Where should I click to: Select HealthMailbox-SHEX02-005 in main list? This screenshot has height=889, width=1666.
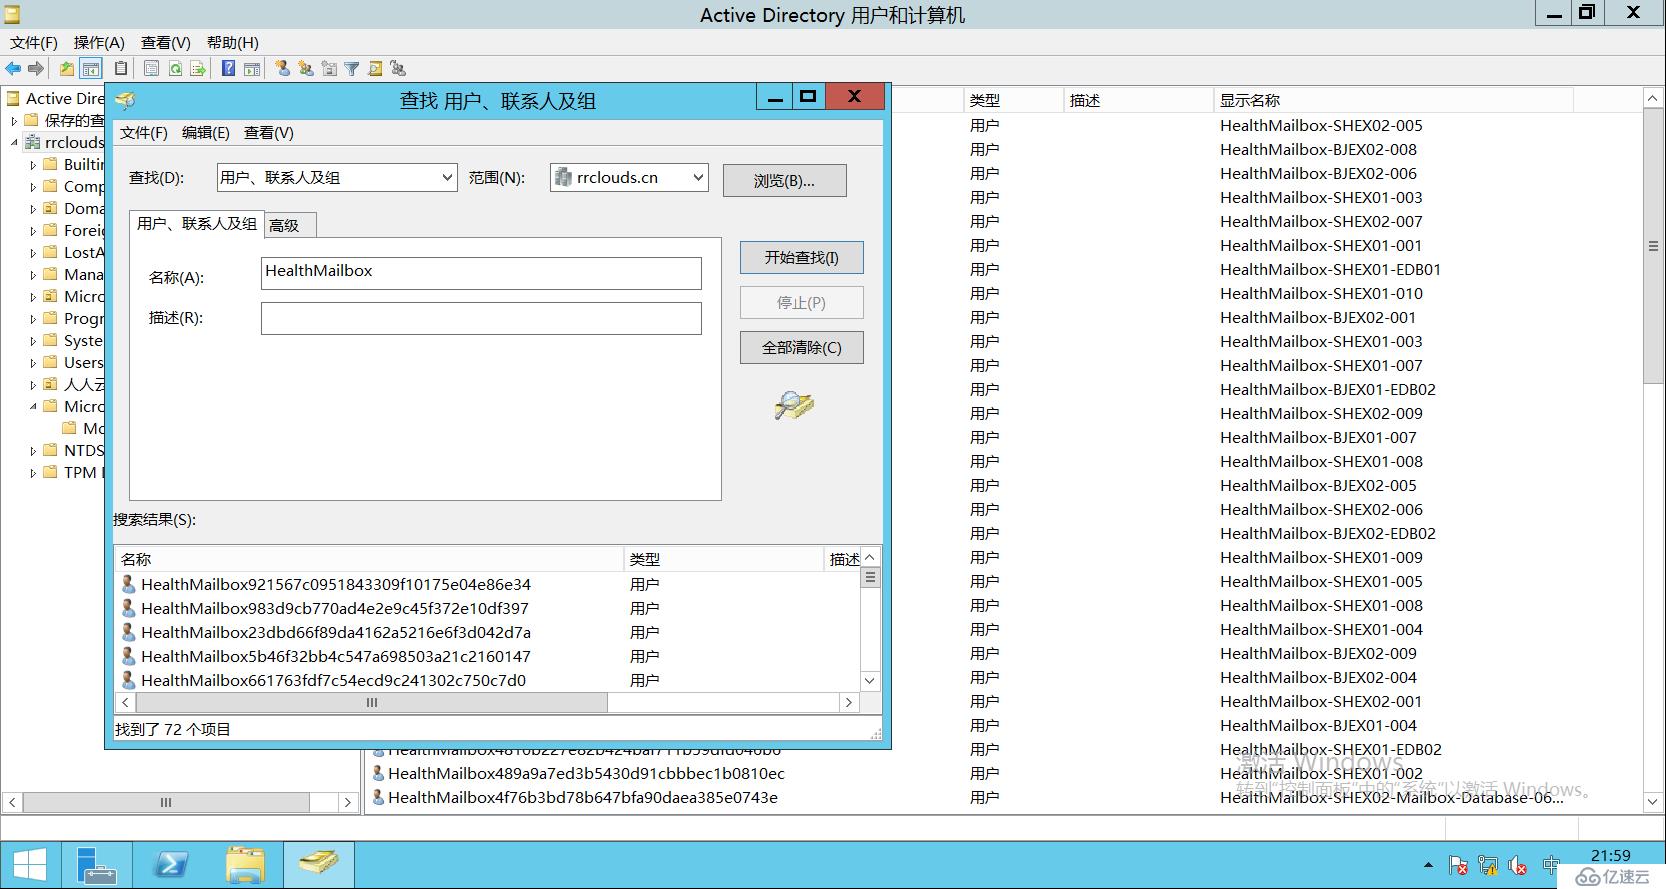(x=1321, y=125)
